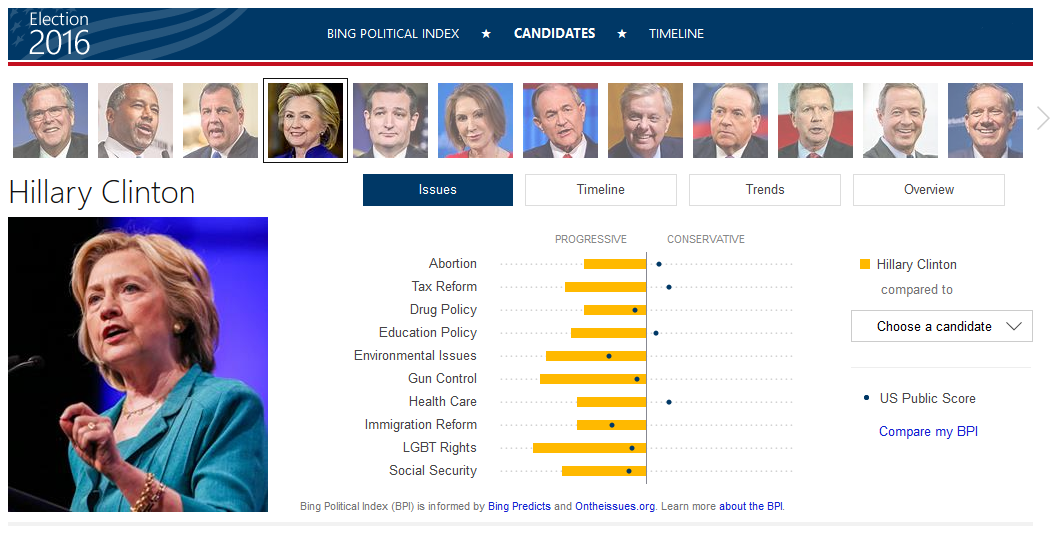Switch to the Trends tab
1055x533 pixels.
[765, 190]
